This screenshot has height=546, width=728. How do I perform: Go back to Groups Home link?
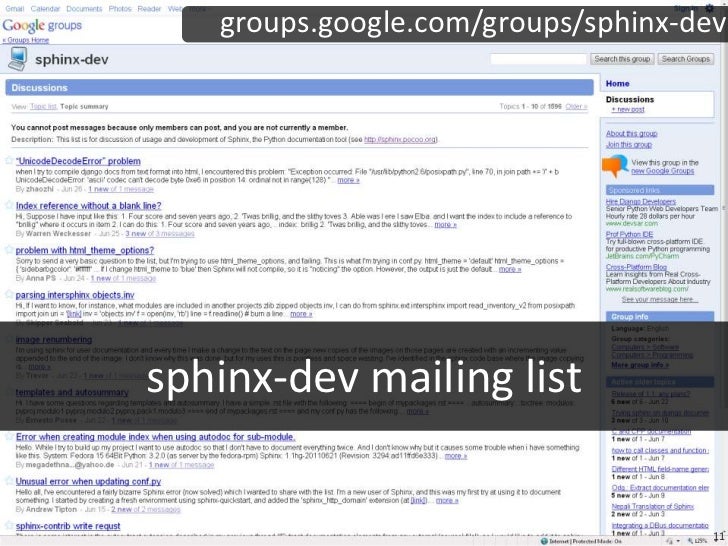[x=26, y=40]
